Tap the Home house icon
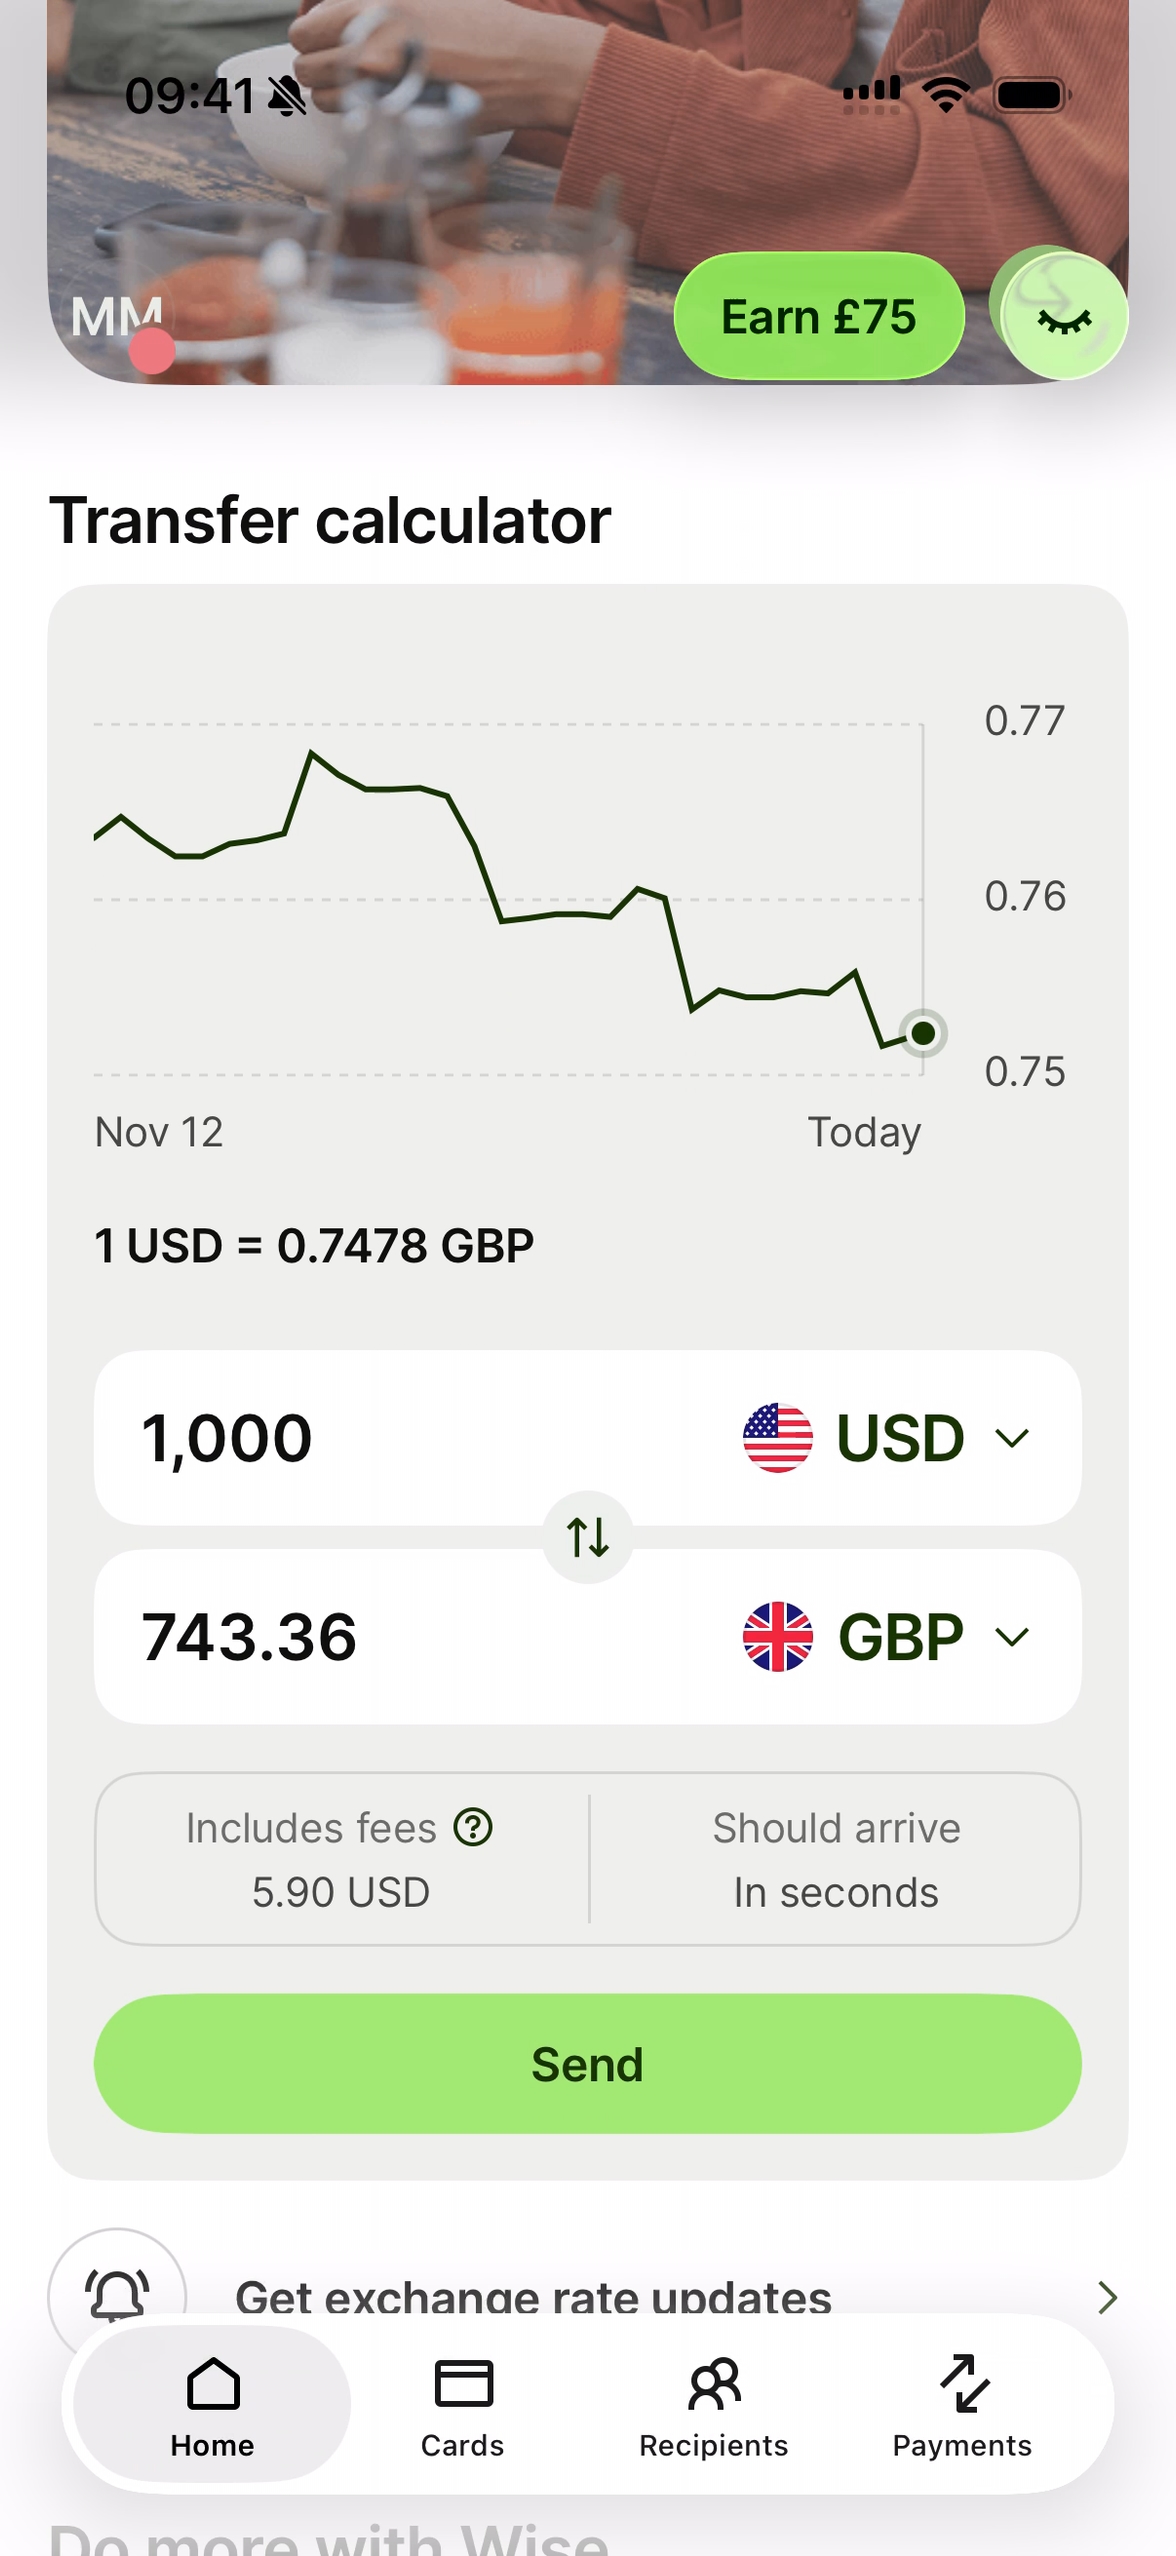Viewport: 1176px width, 2556px height. [212, 2384]
